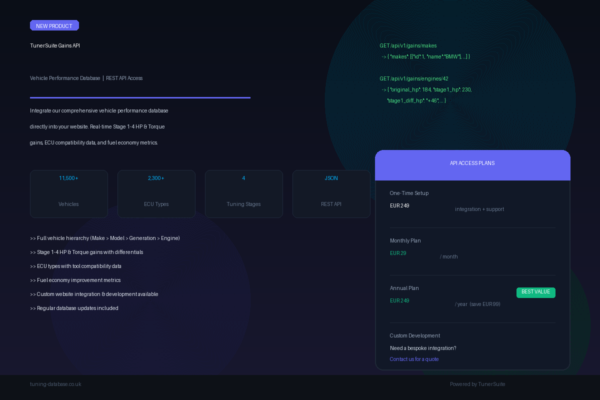Click the GET /api/v1/gains/engines/42 code line
Viewport: 600px width, 400px height.
coord(414,78)
